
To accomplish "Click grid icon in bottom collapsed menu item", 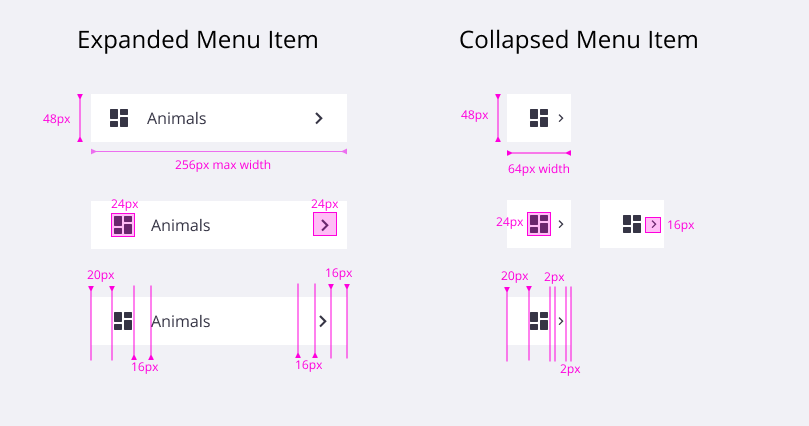I will 539,321.
